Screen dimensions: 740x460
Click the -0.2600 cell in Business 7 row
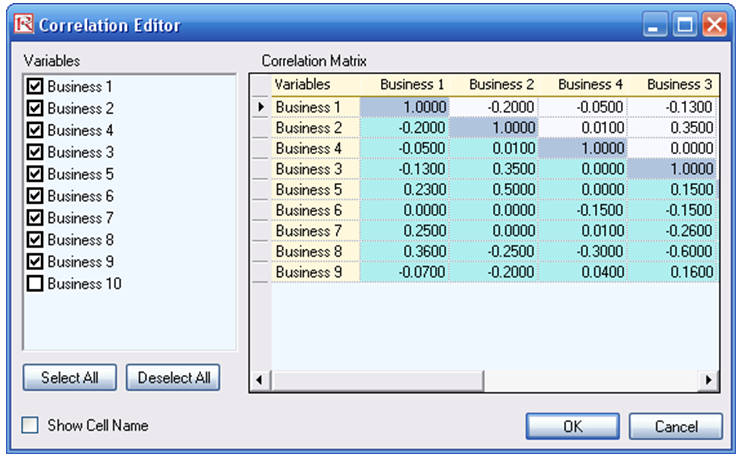click(x=673, y=230)
